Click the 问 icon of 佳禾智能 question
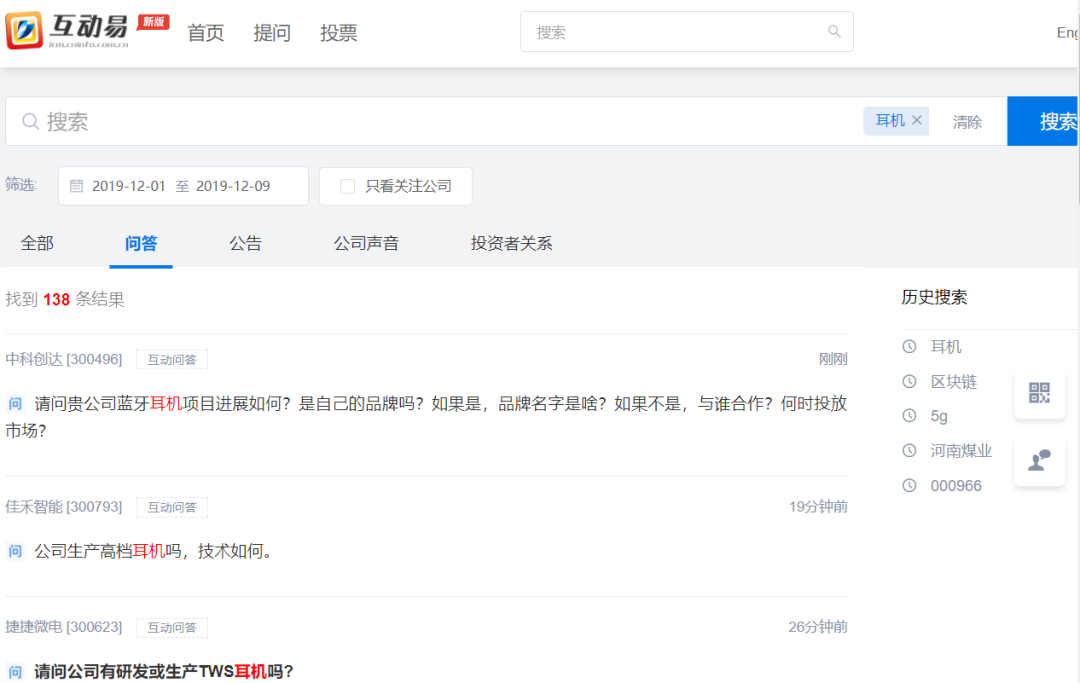This screenshot has height=683, width=1080. coord(15,551)
